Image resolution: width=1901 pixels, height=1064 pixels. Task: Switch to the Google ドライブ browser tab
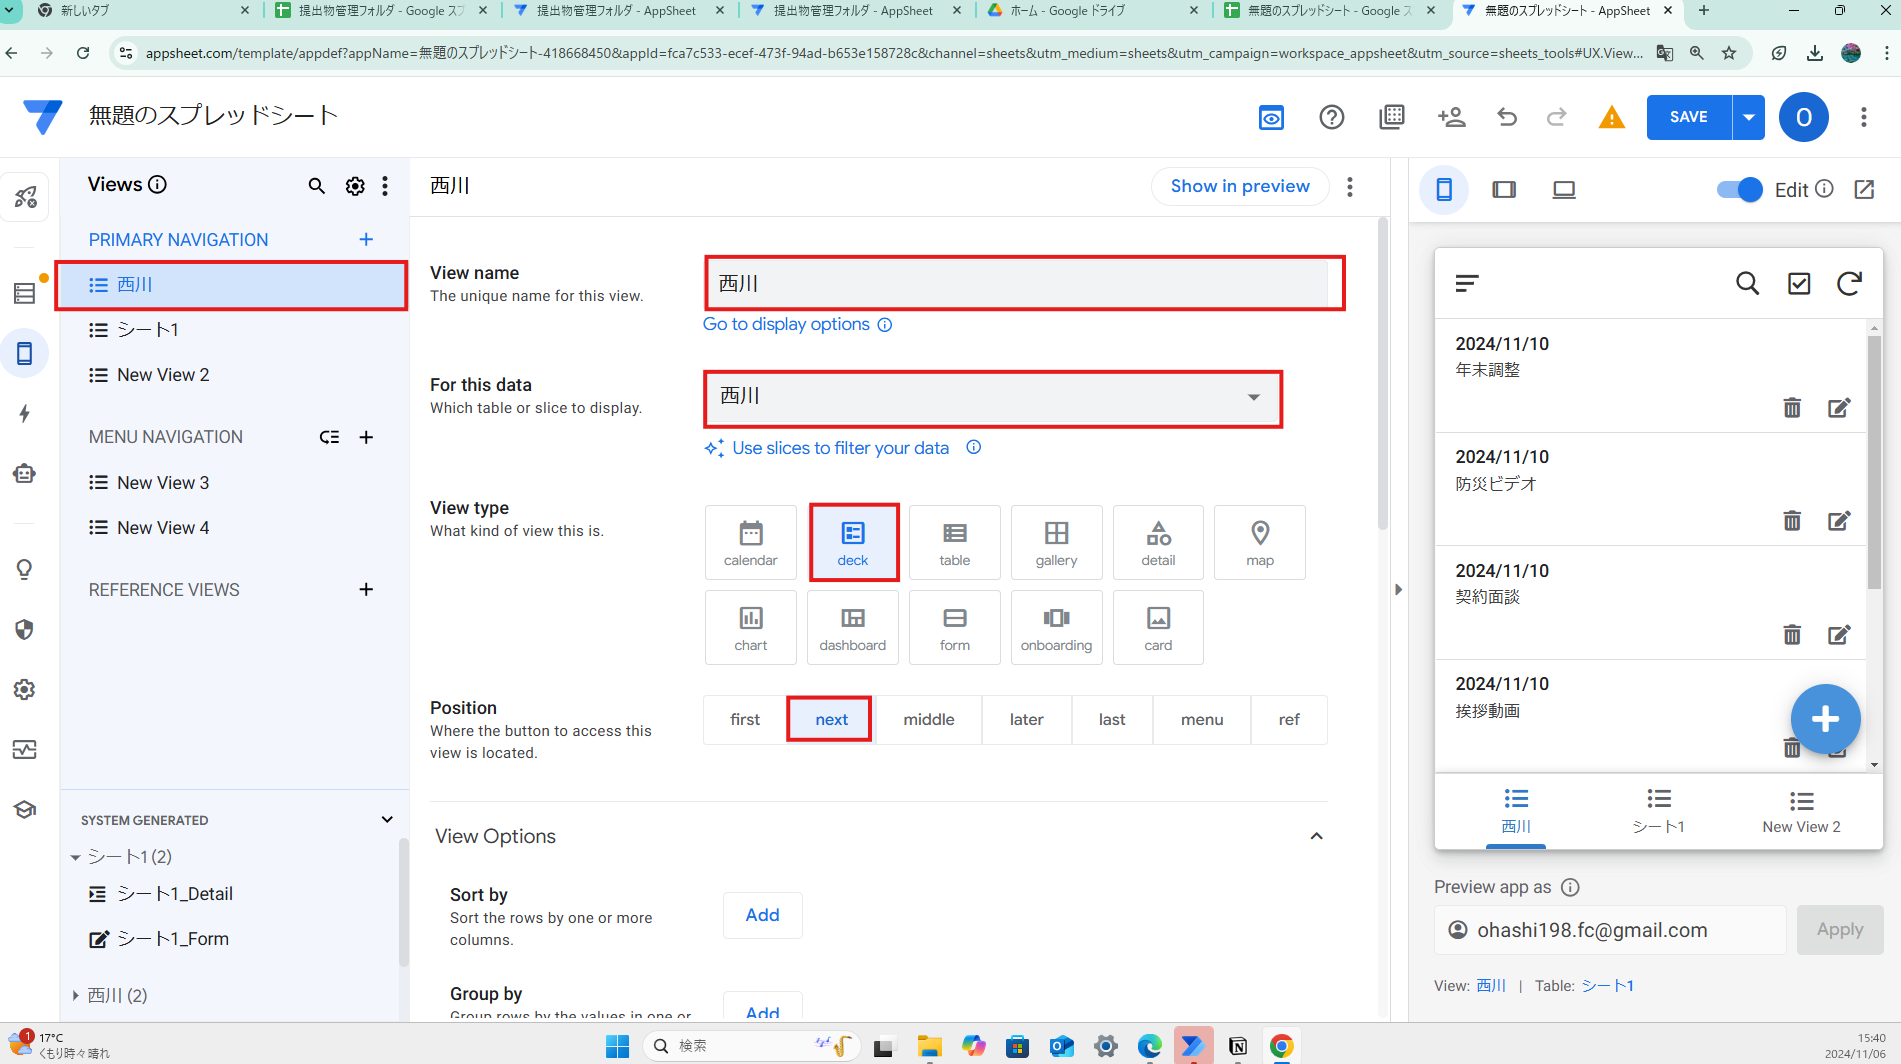(x=1092, y=11)
